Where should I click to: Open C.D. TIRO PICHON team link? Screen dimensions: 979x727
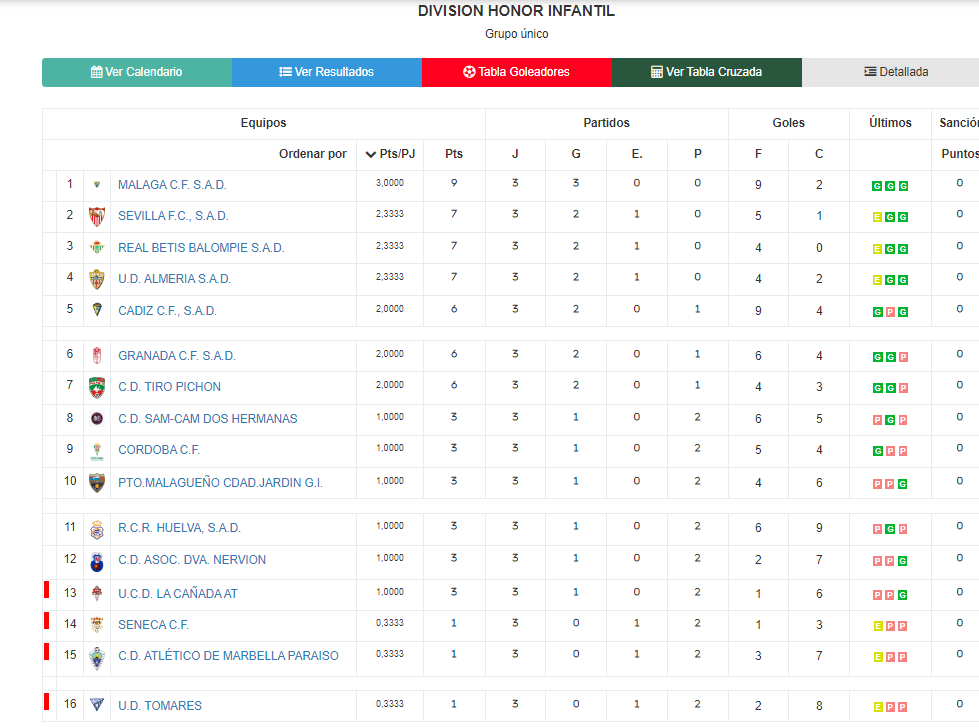[x=169, y=387]
